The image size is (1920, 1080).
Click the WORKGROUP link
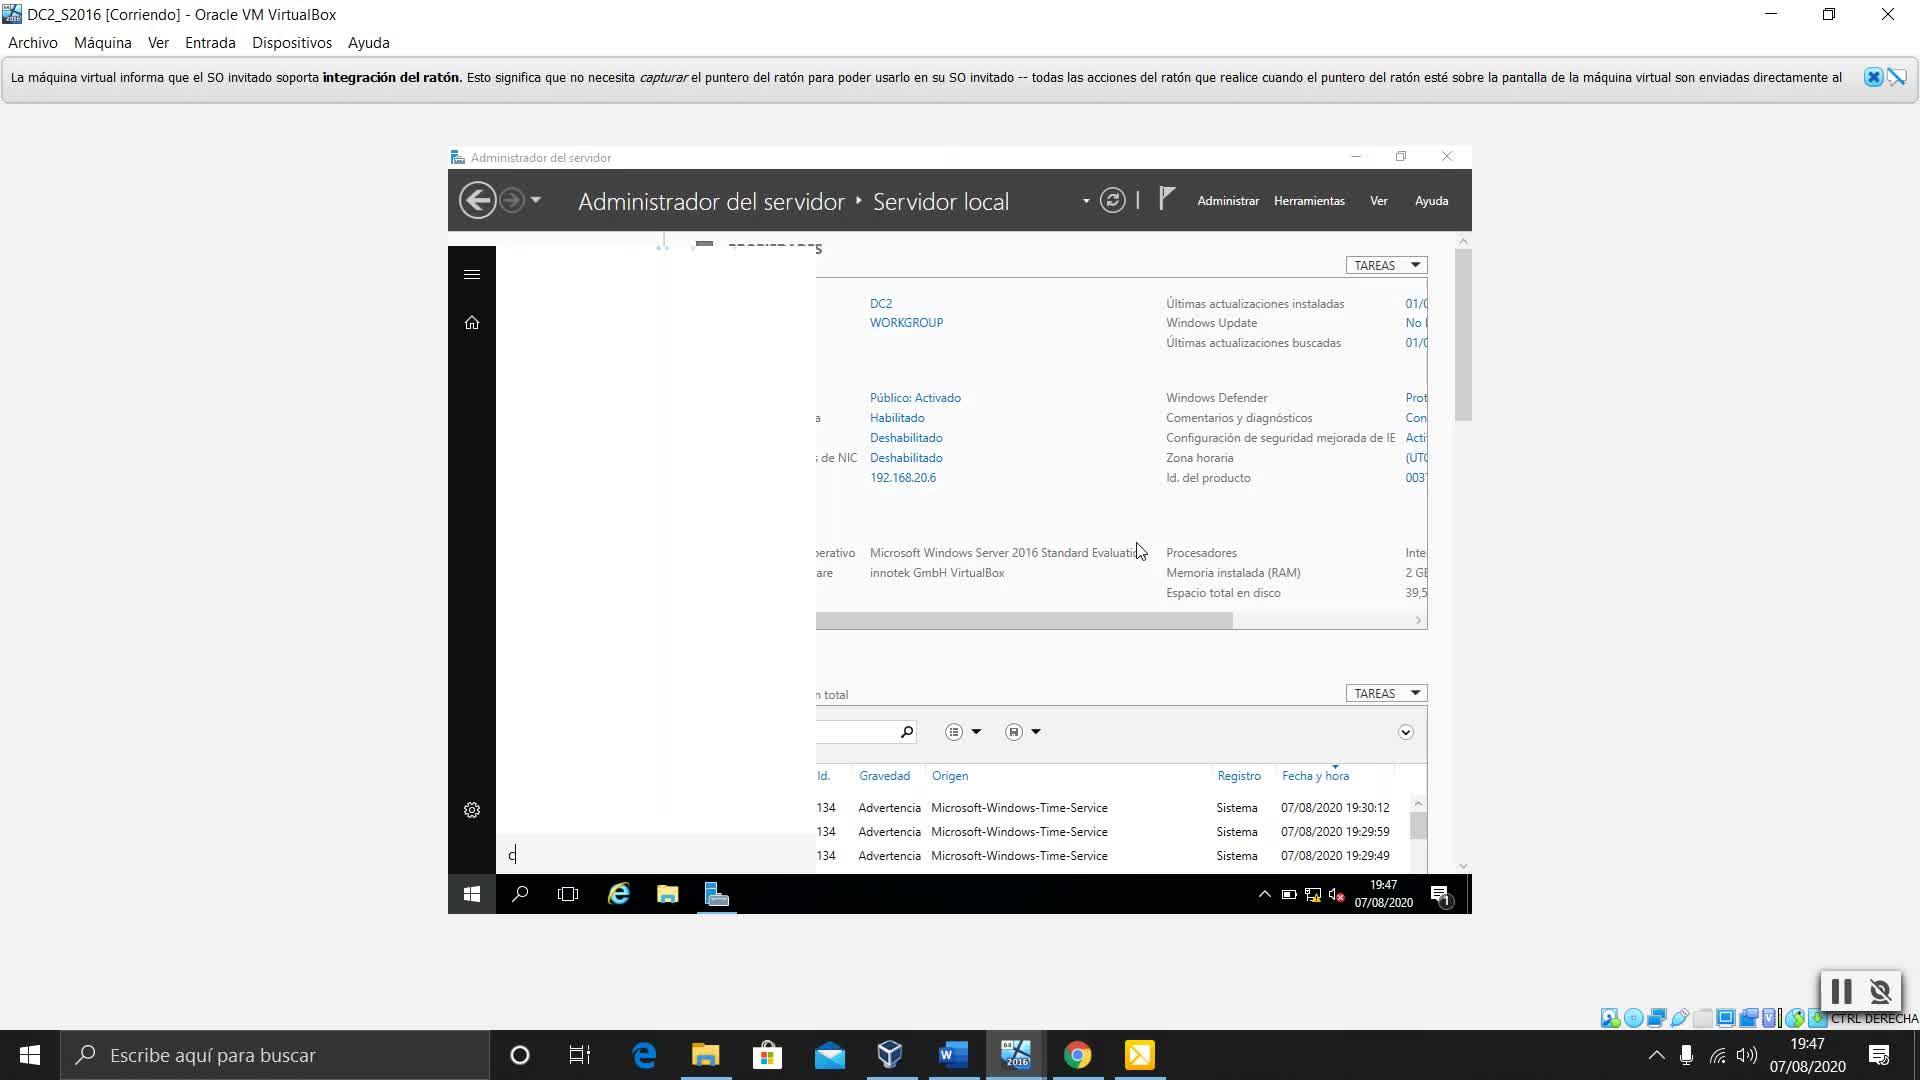tap(906, 323)
